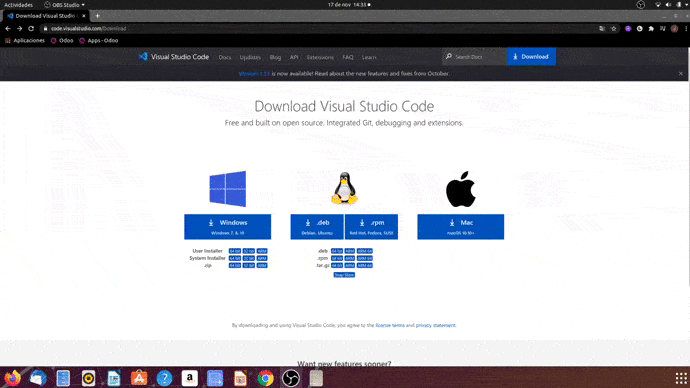Click the browser forward arrow
Screen dimensions: 690x388
(x=19, y=29)
